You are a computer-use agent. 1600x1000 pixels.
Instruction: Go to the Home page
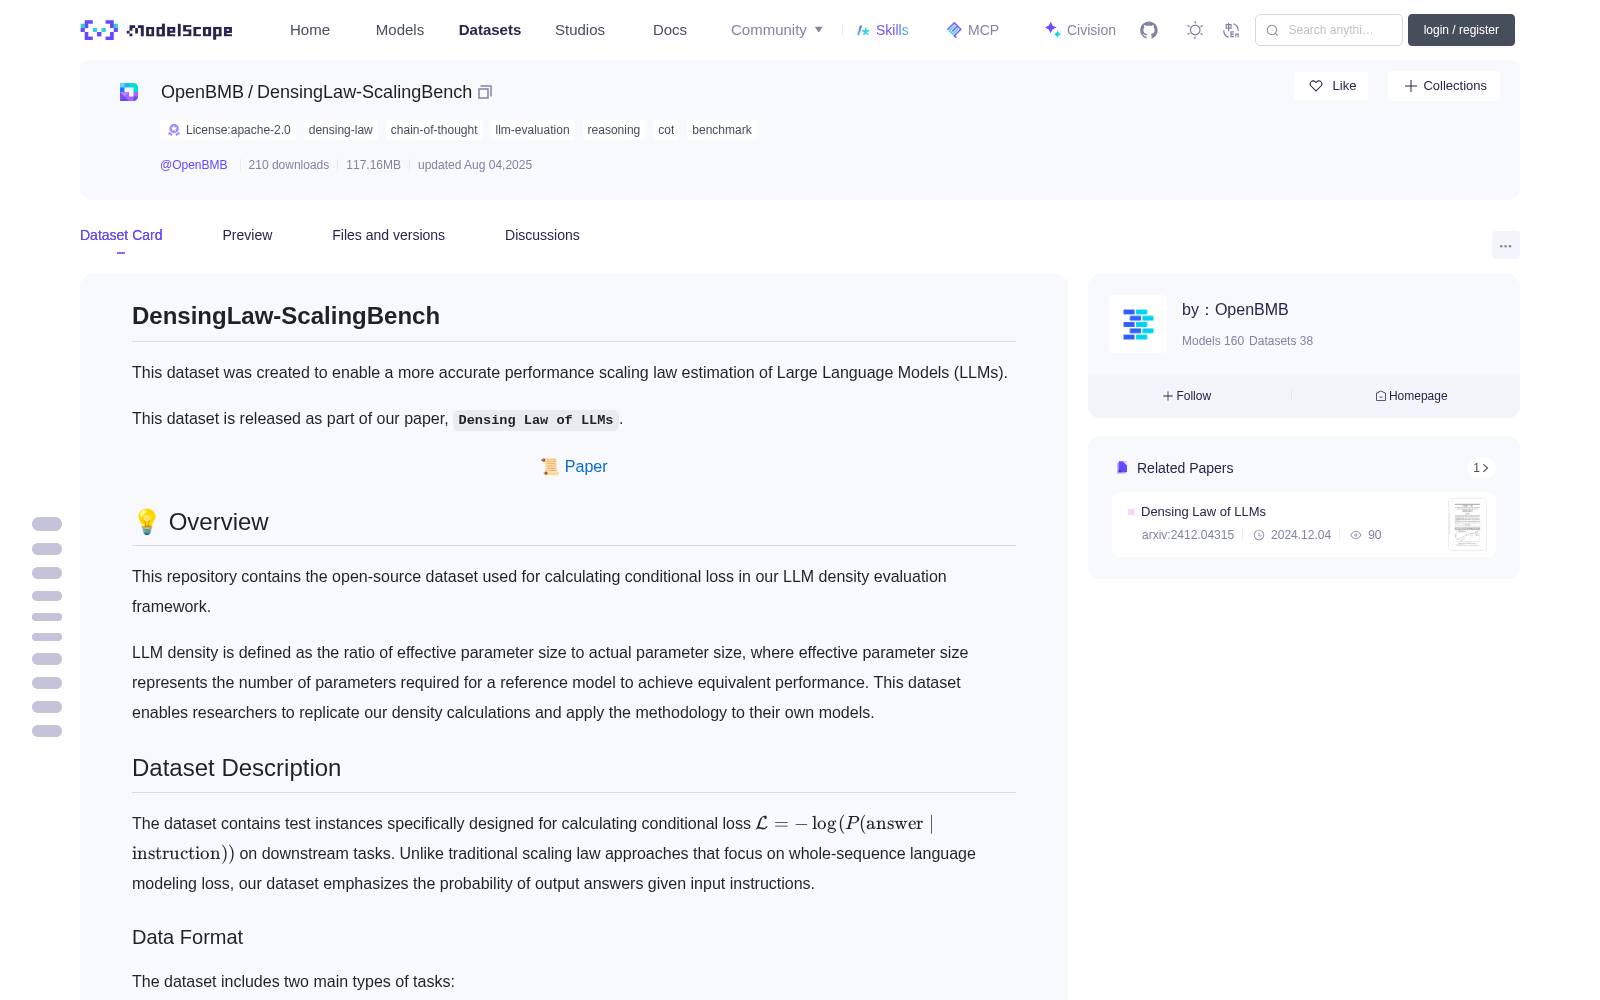click(310, 30)
